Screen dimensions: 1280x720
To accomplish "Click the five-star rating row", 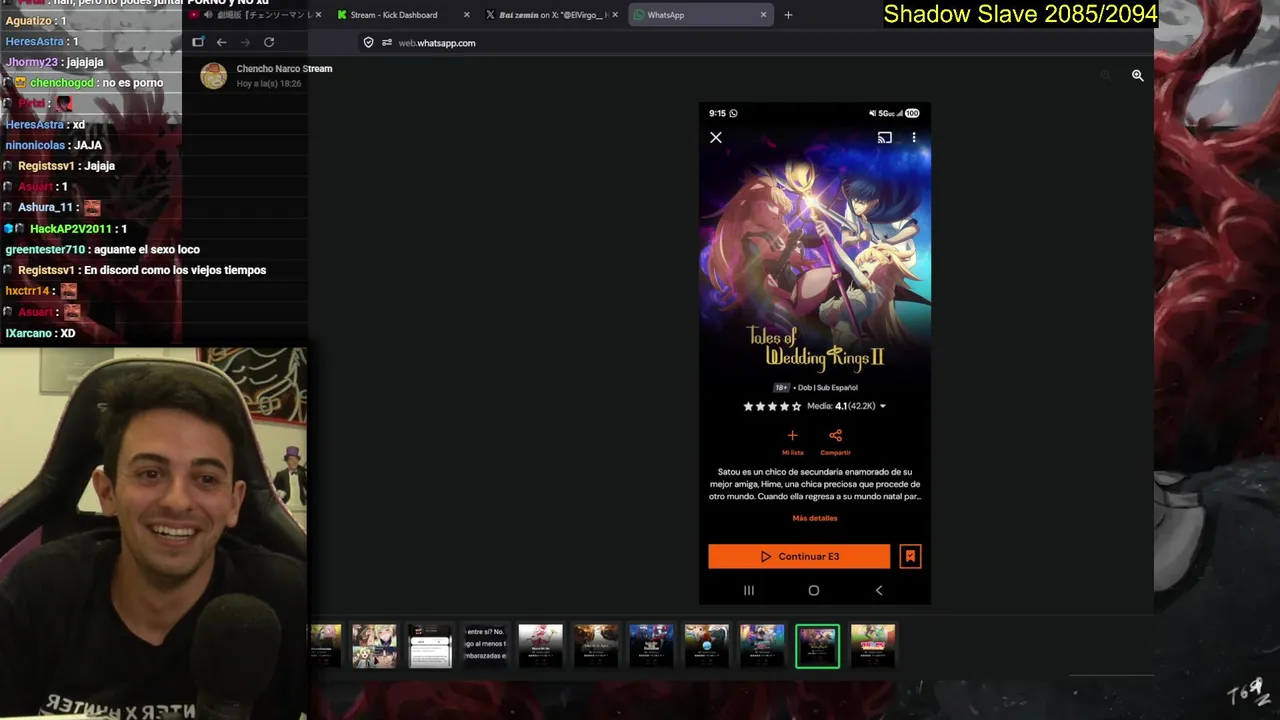I will (x=772, y=406).
